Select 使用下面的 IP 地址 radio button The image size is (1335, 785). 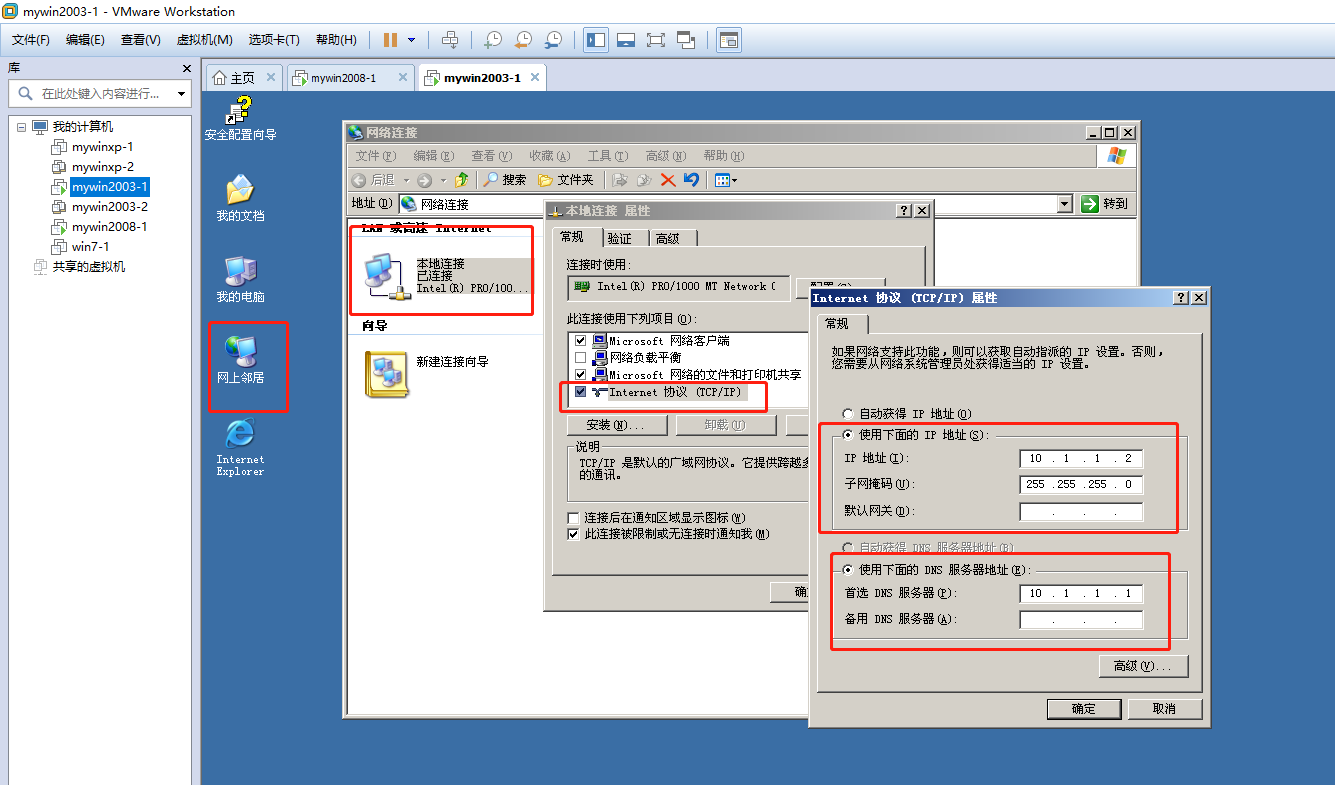[849, 435]
